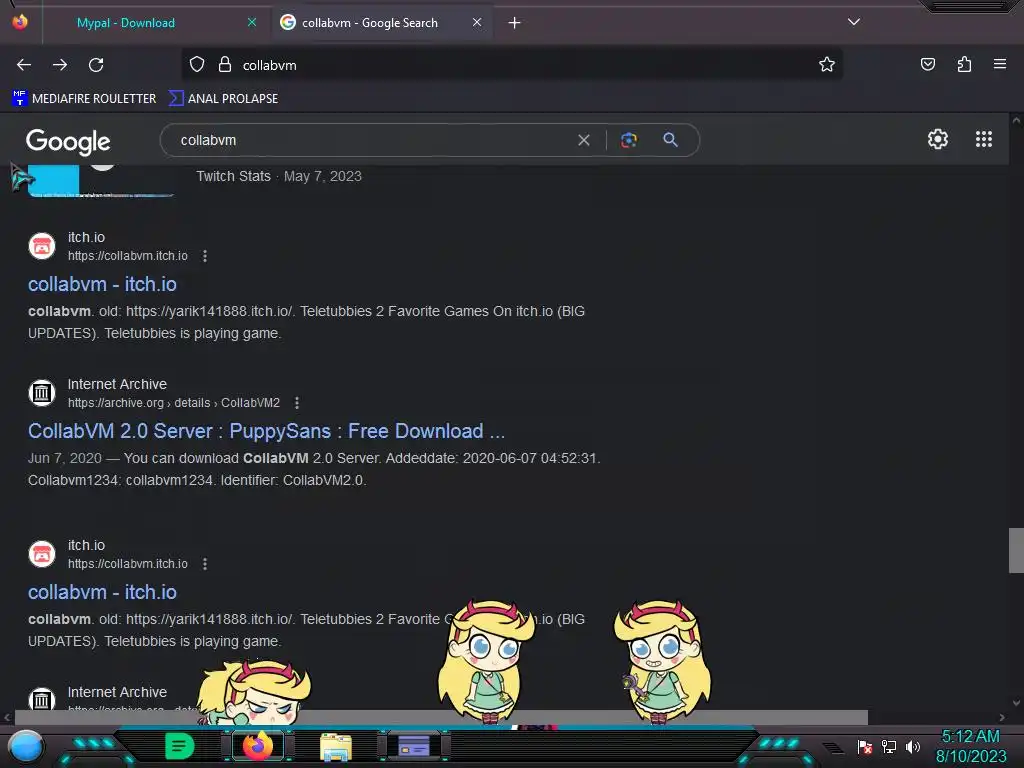
Task: Reload the current page
Action: [x=96, y=65]
